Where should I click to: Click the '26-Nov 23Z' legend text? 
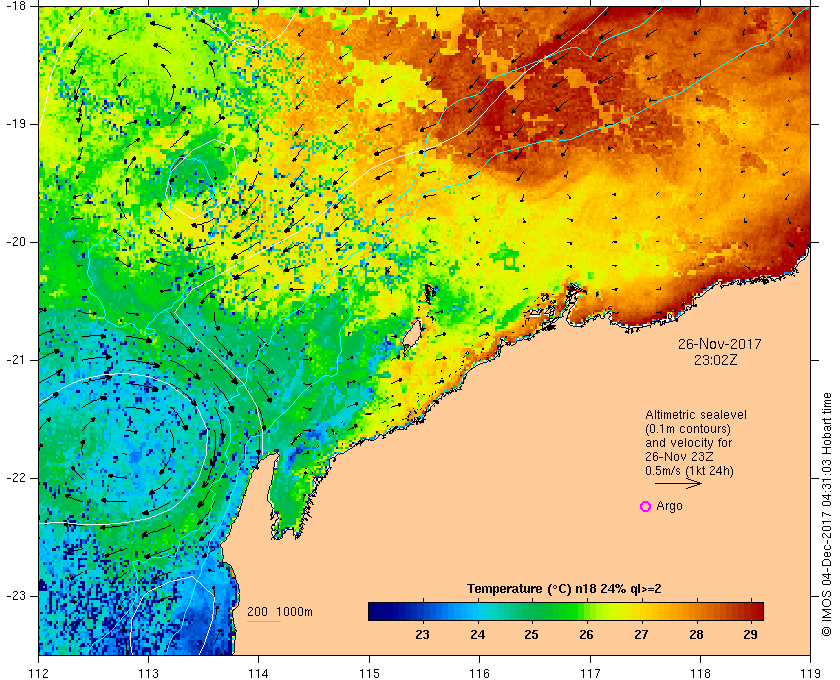[679, 457]
